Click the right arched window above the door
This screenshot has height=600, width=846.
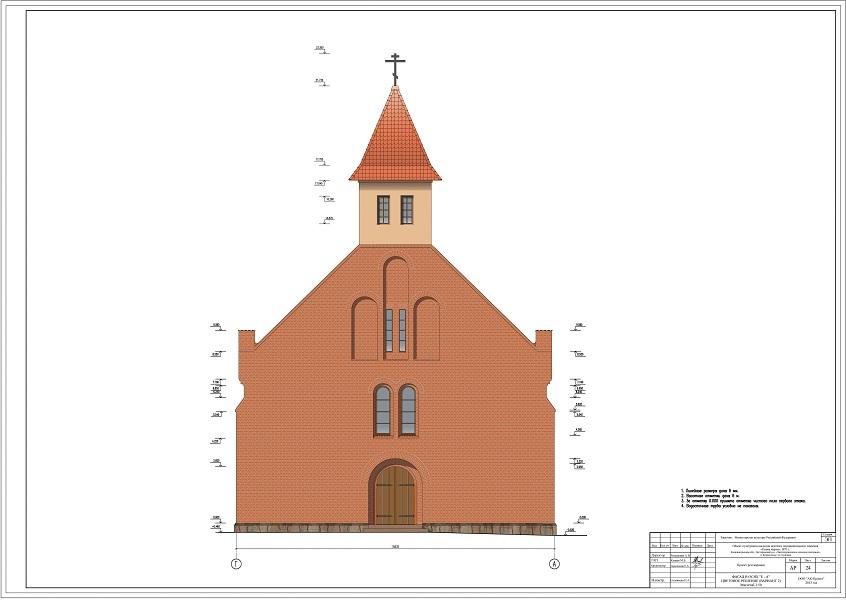coord(408,410)
